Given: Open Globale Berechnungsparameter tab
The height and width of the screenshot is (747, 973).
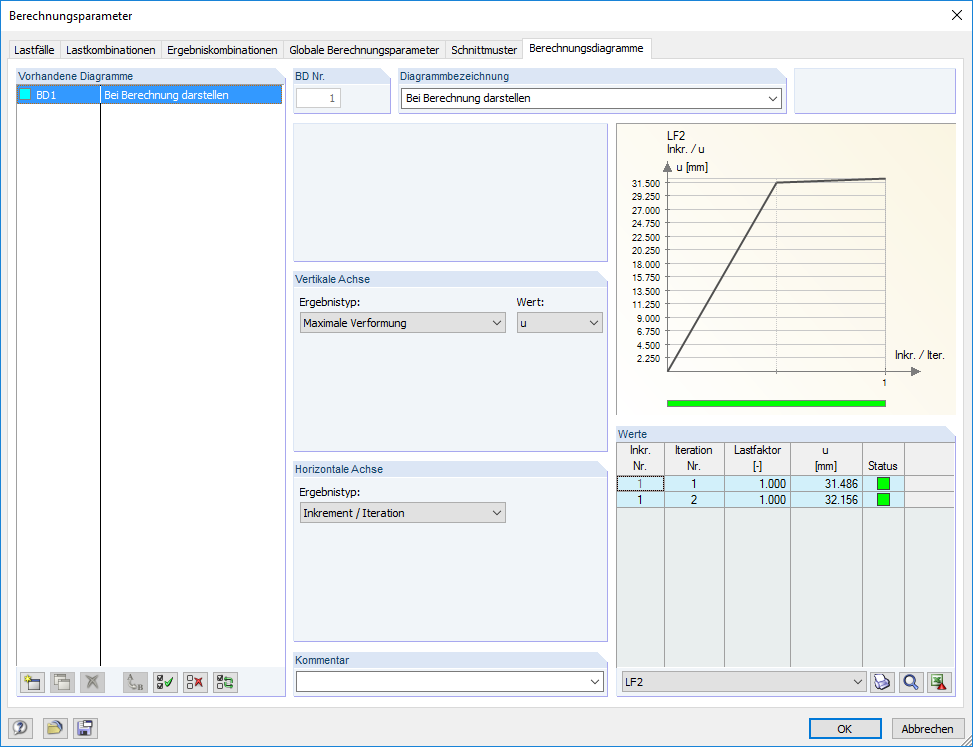Looking at the screenshot, I should 364,50.
